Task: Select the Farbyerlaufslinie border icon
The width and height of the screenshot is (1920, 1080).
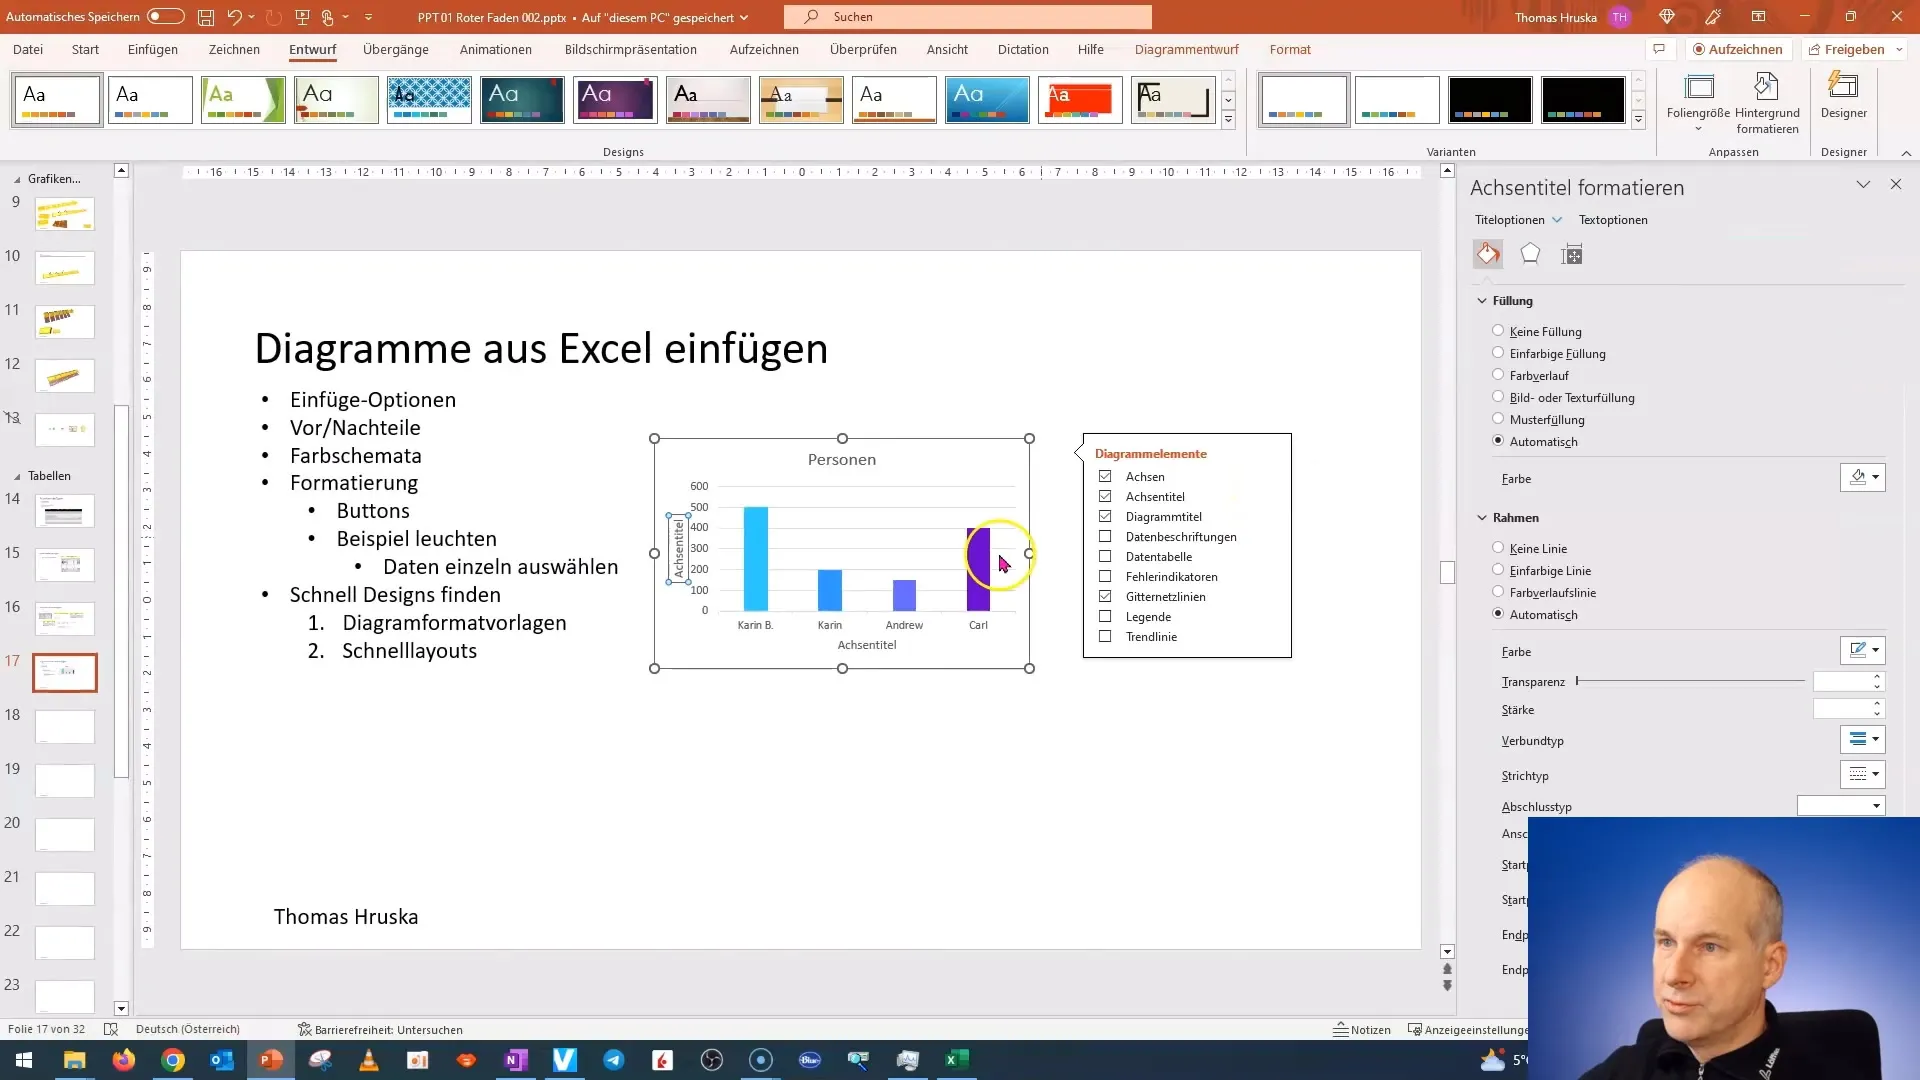Action: (1499, 592)
